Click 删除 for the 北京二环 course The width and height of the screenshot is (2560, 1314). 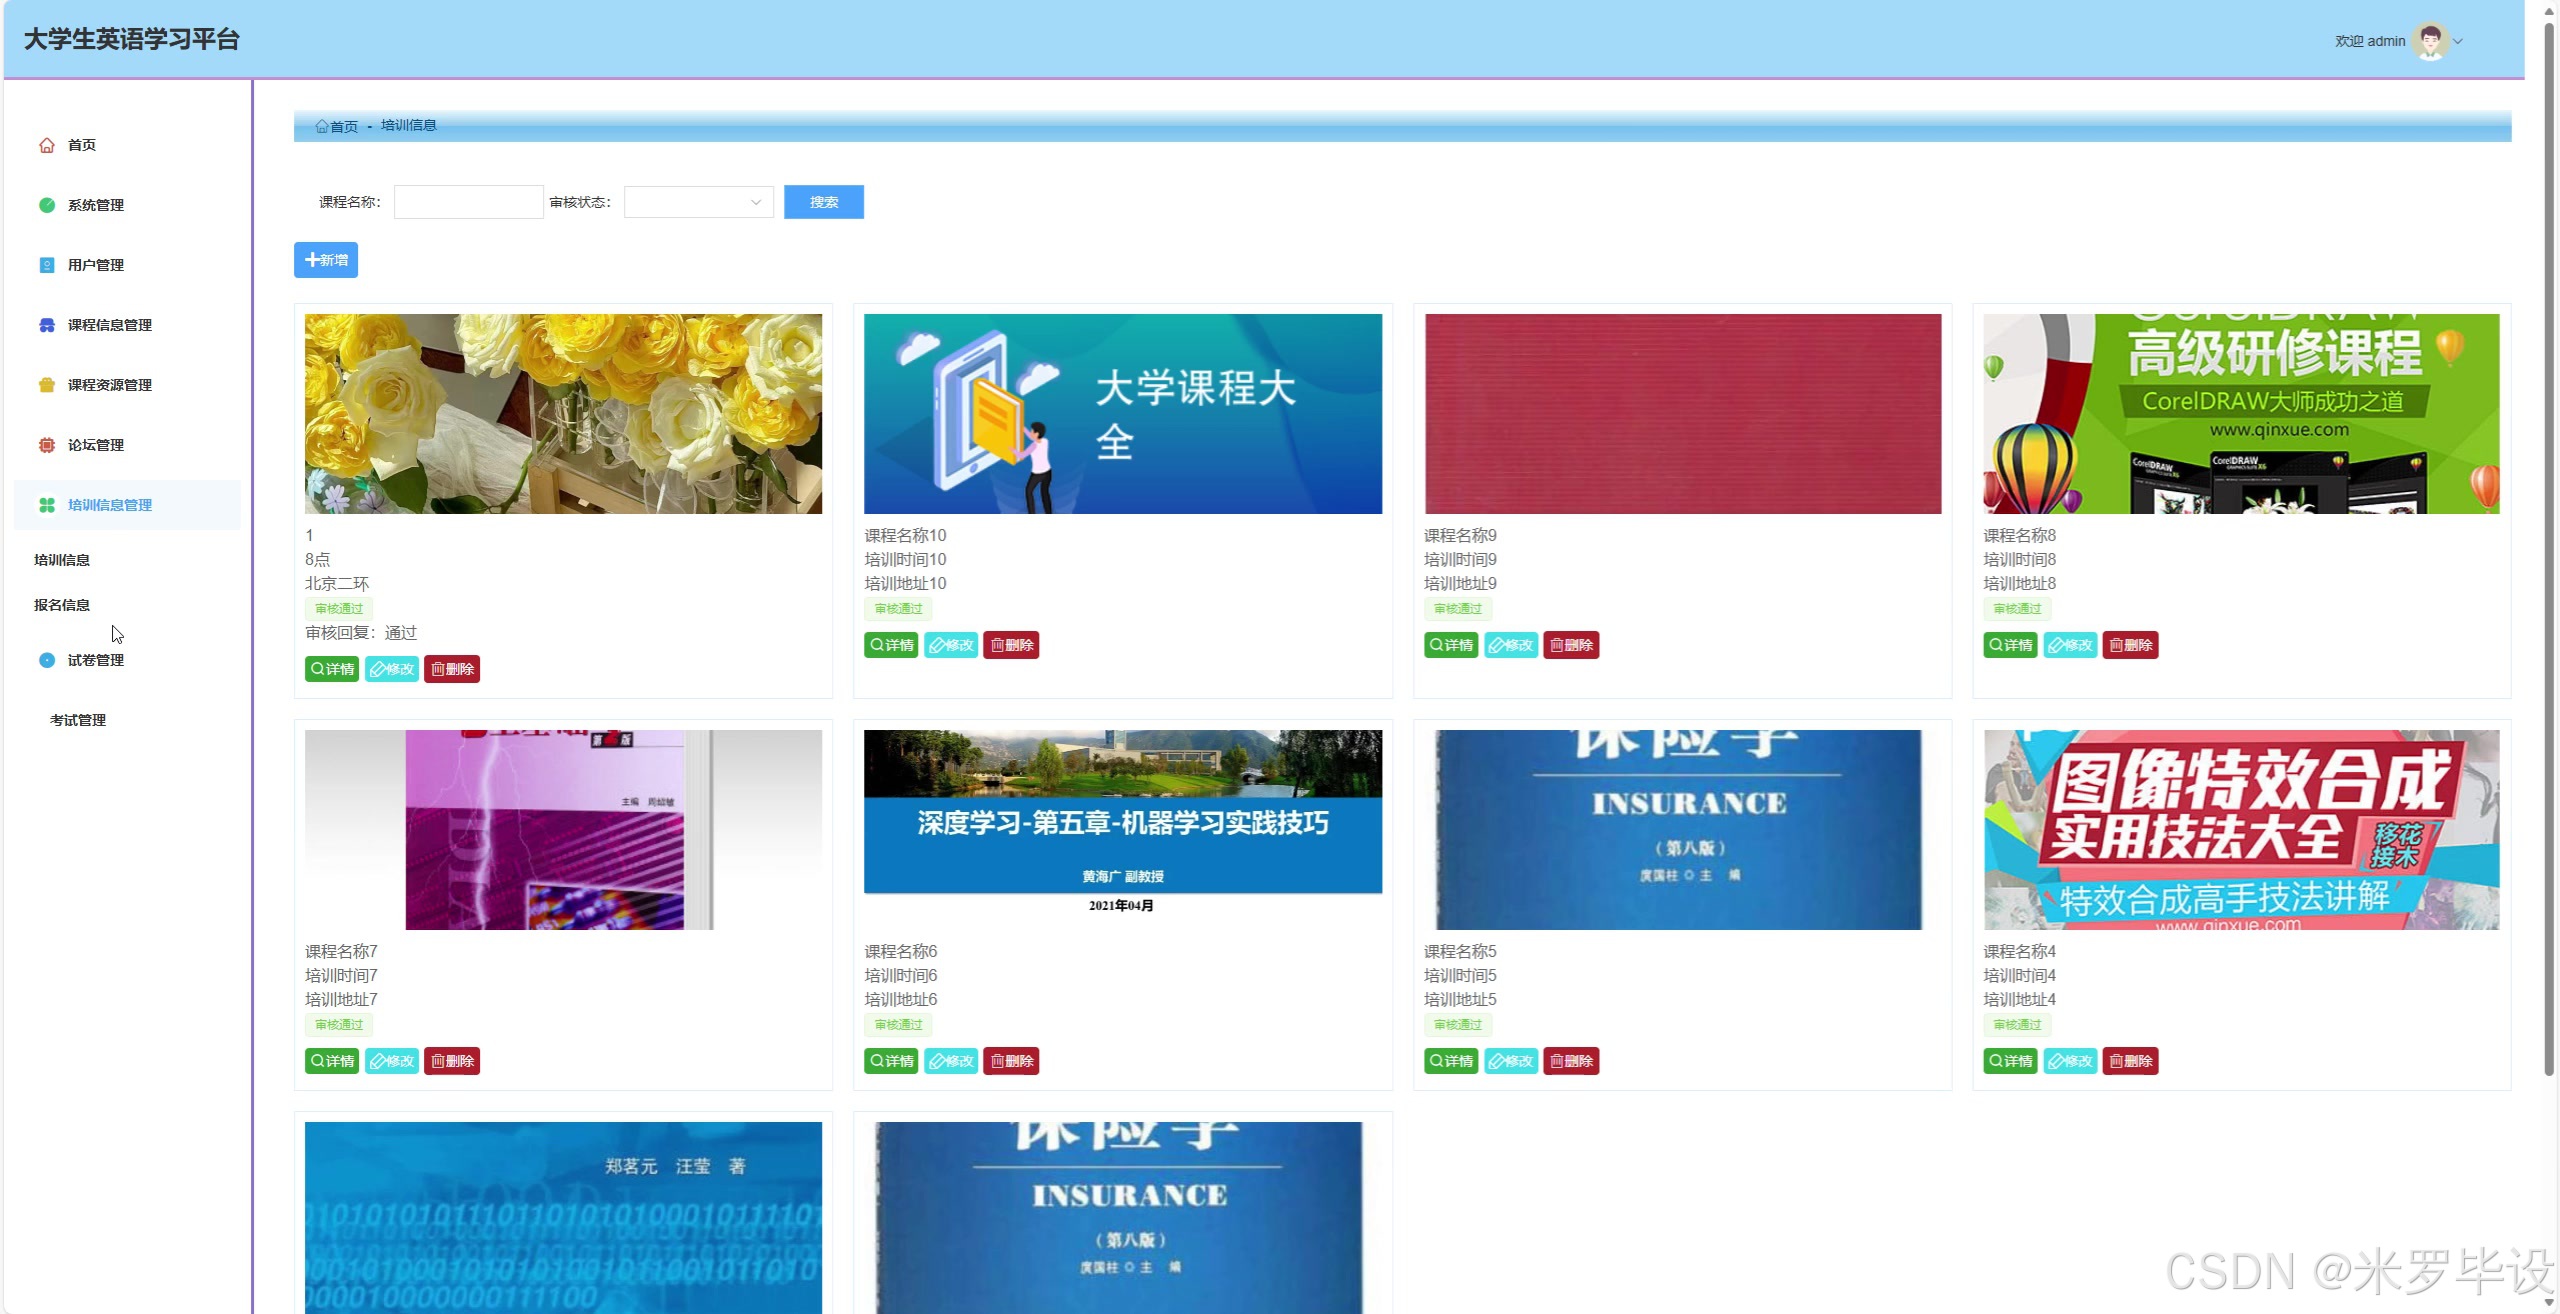452,670
